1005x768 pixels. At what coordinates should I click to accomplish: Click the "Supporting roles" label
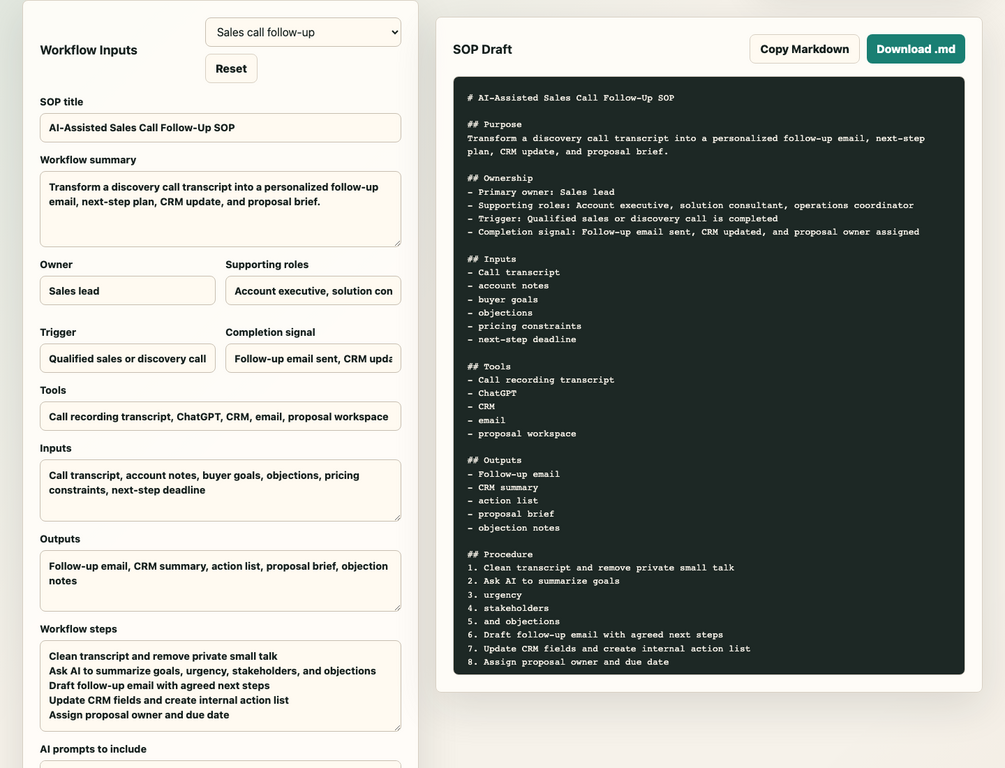(x=267, y=264)
